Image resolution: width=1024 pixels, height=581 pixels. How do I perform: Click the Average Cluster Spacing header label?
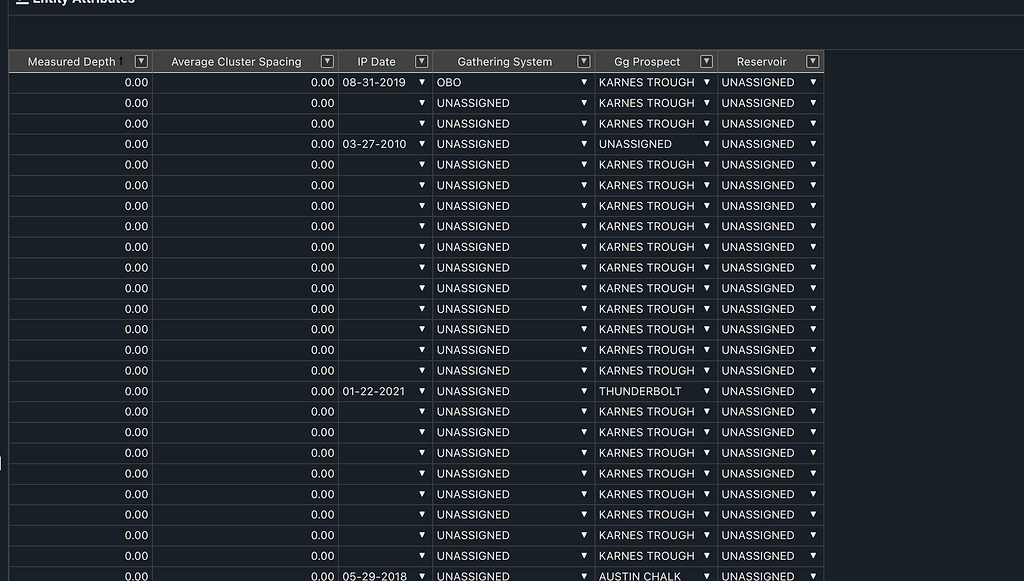point(236,62)
